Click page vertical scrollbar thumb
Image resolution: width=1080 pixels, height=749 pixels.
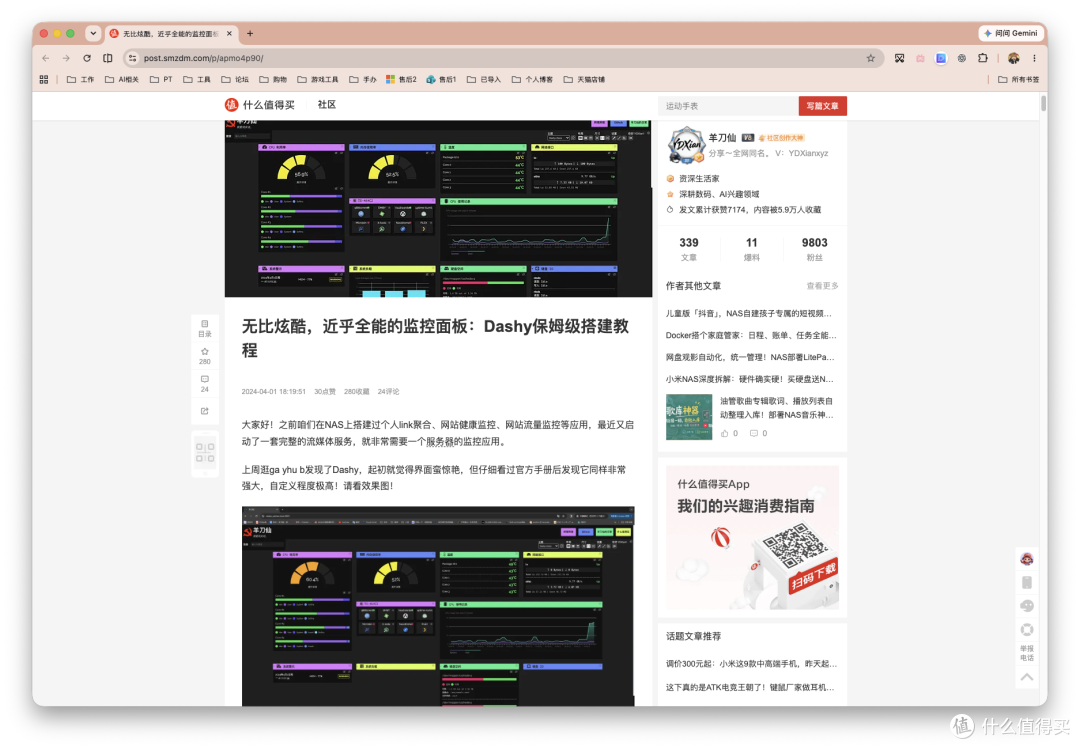click(x=1043, y=103)
